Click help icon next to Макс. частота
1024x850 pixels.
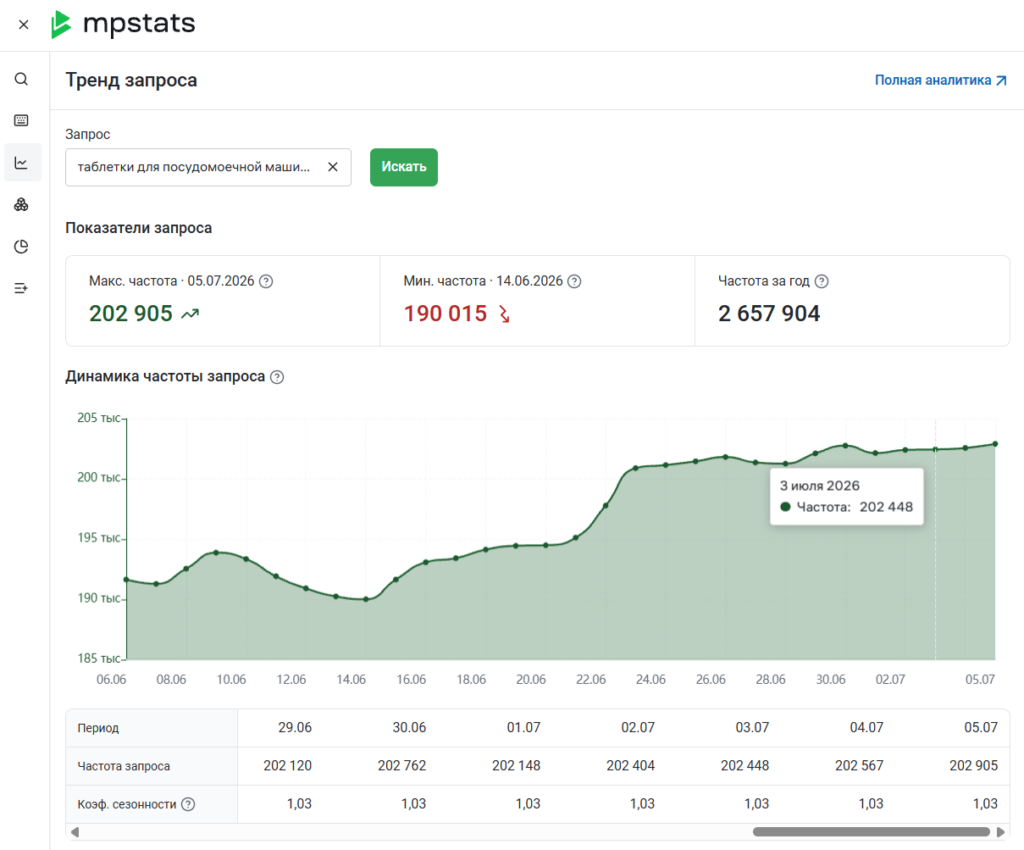click(266, 281)
